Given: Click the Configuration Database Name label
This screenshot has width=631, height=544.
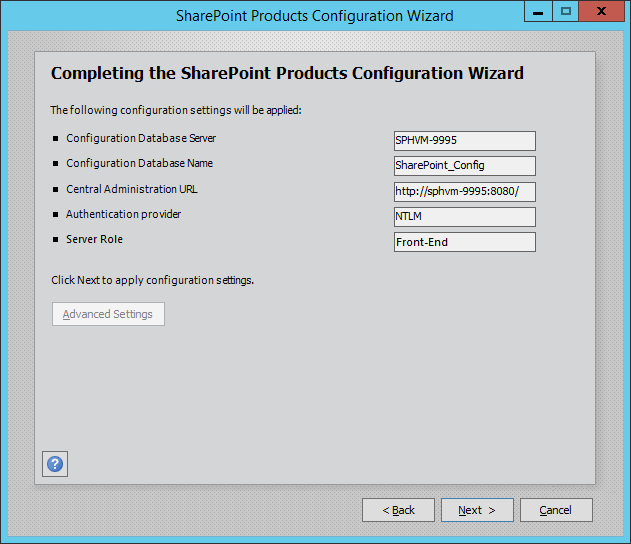Looking at the screenshot, I should pos(139,163).
